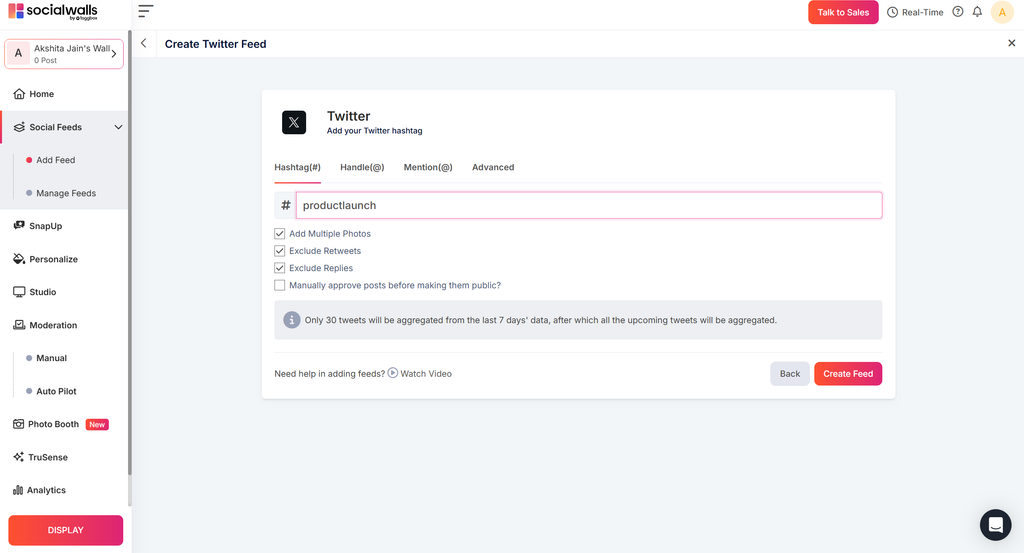
Task: Collapse the sidebar with hamburger menu icon
Action: [146, 11]
